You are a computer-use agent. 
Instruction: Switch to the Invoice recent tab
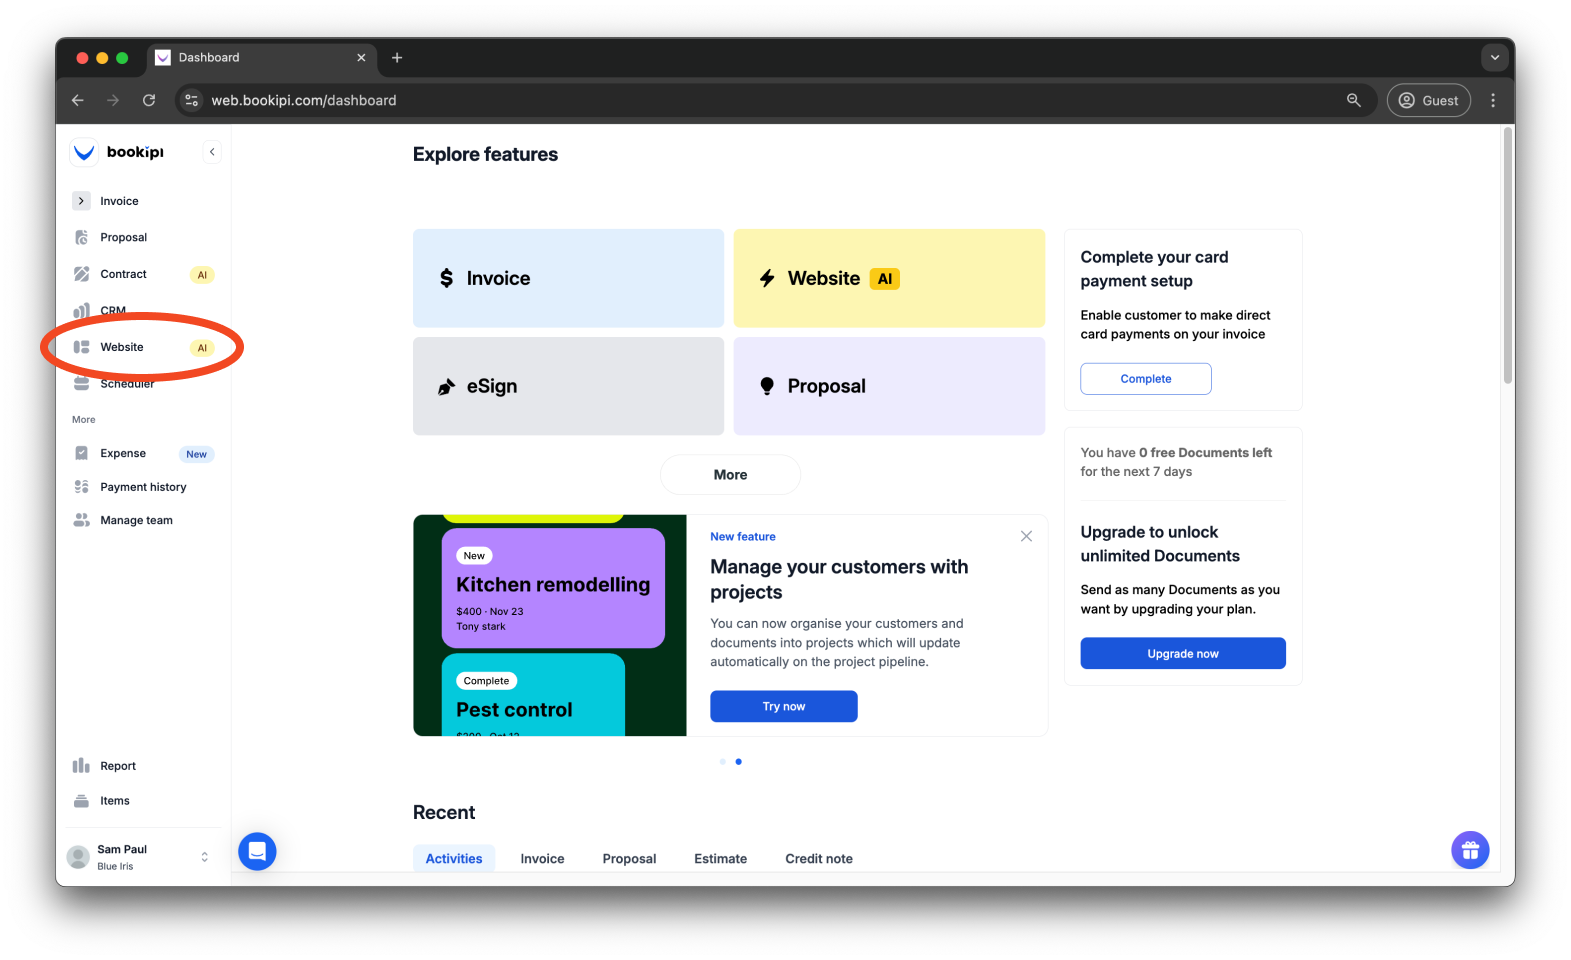(x=542, y=858)
